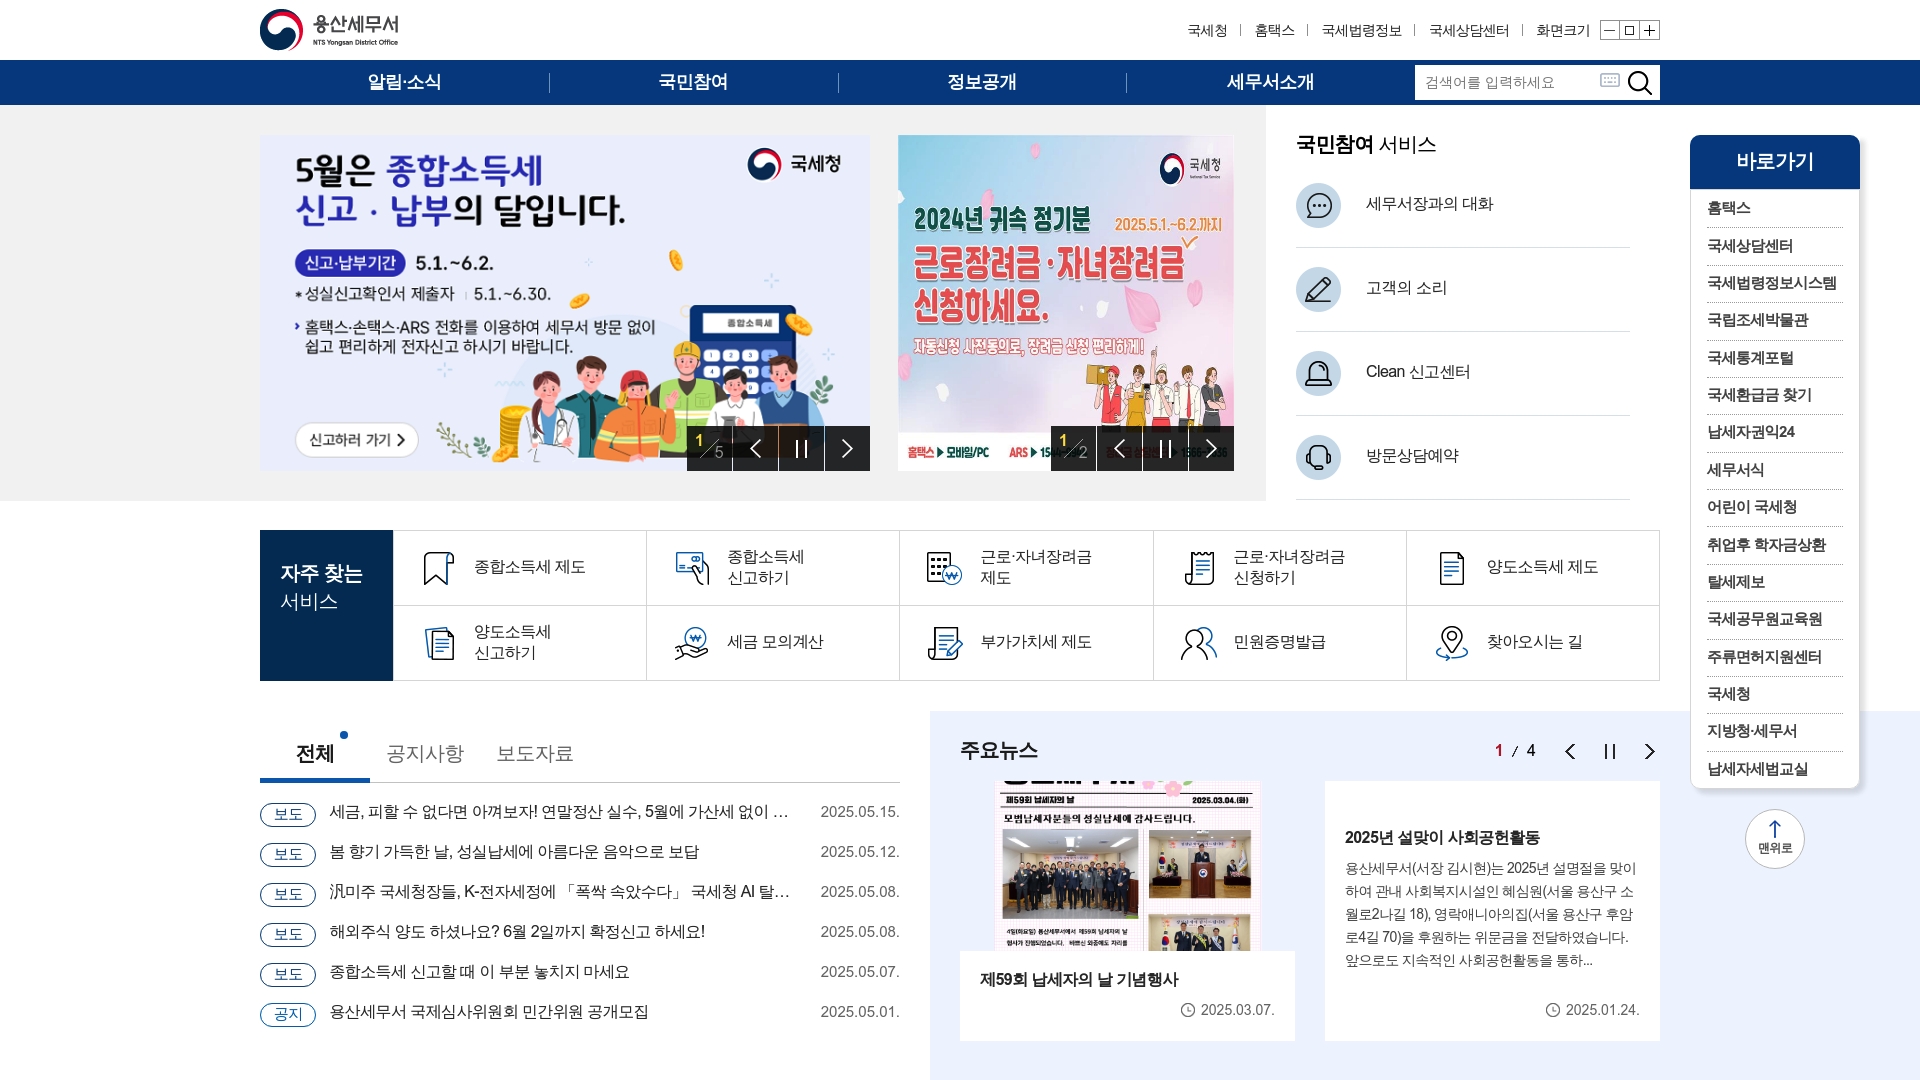Open 세무서식 in 바로가기 panel
This screenshot has width=1920, height=1080.
click(x=1735, y=471)
